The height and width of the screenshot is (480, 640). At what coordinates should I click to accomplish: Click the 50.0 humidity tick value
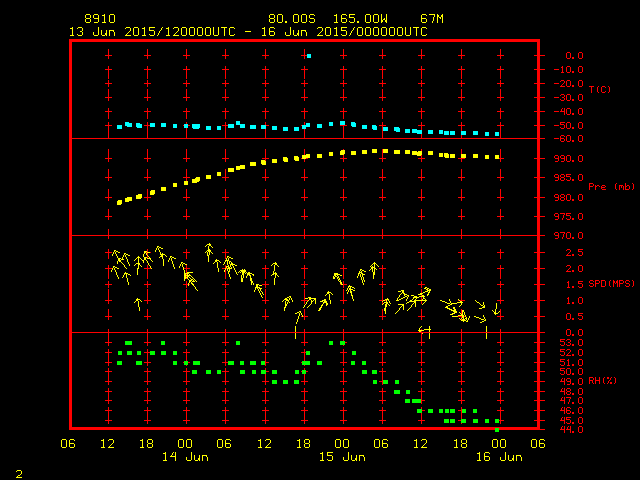(x=571, y=372)
